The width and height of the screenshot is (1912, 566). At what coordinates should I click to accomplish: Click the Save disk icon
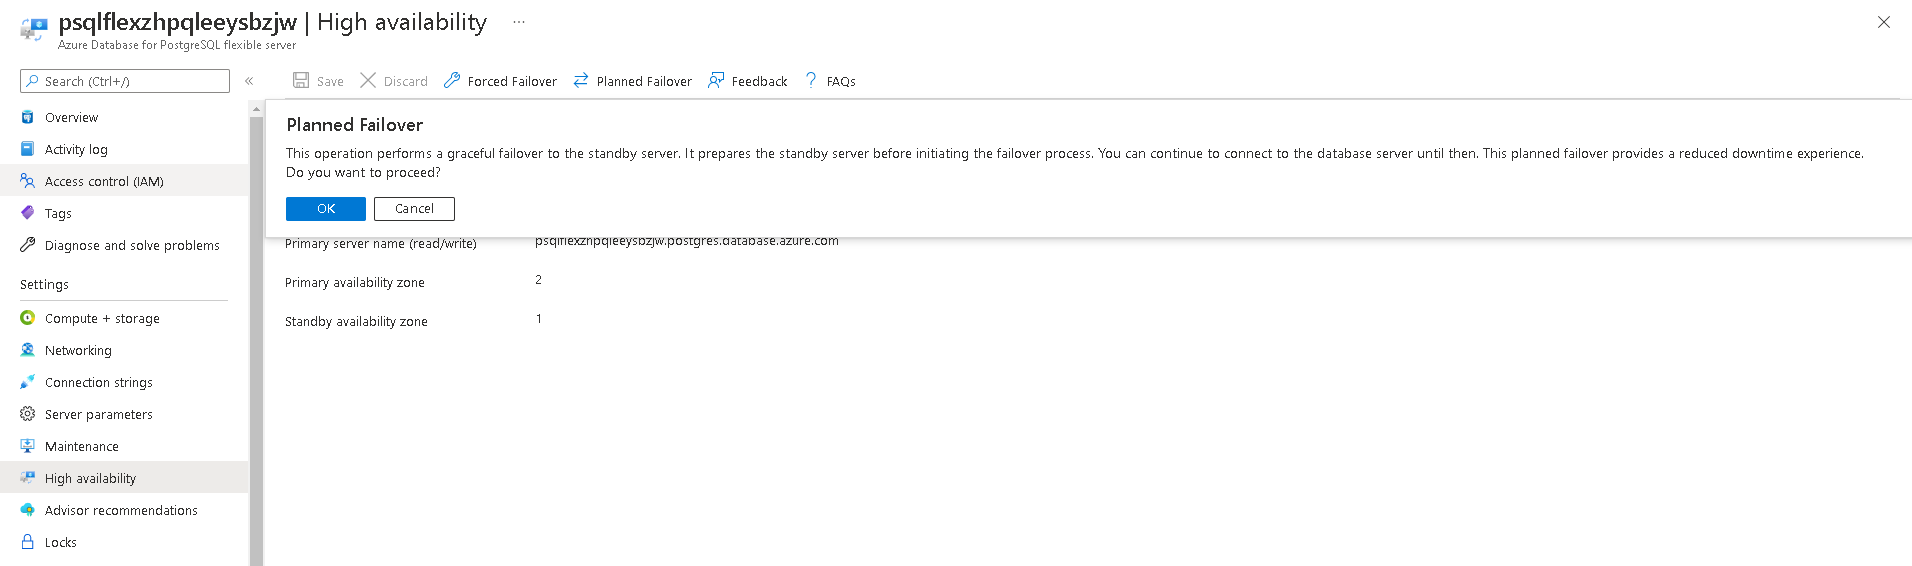click(301, 80)
